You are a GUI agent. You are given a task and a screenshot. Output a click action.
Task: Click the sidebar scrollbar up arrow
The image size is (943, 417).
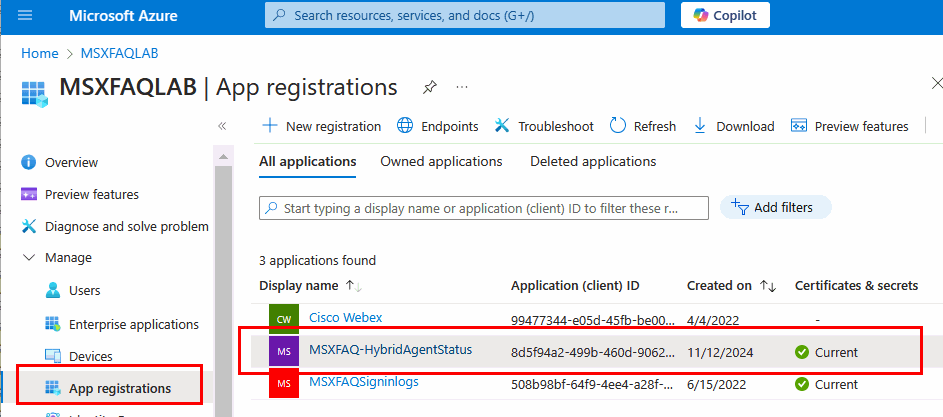pos(223,156)
